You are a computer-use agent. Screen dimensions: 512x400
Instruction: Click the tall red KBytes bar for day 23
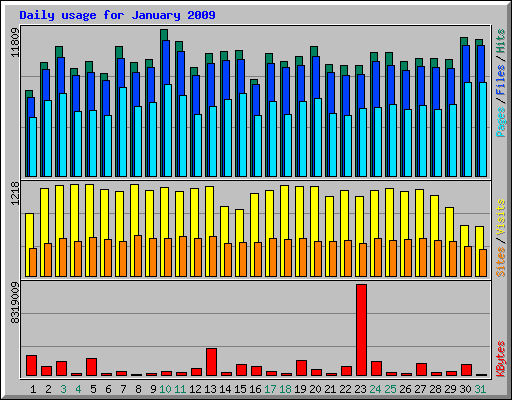pos(361,330)
